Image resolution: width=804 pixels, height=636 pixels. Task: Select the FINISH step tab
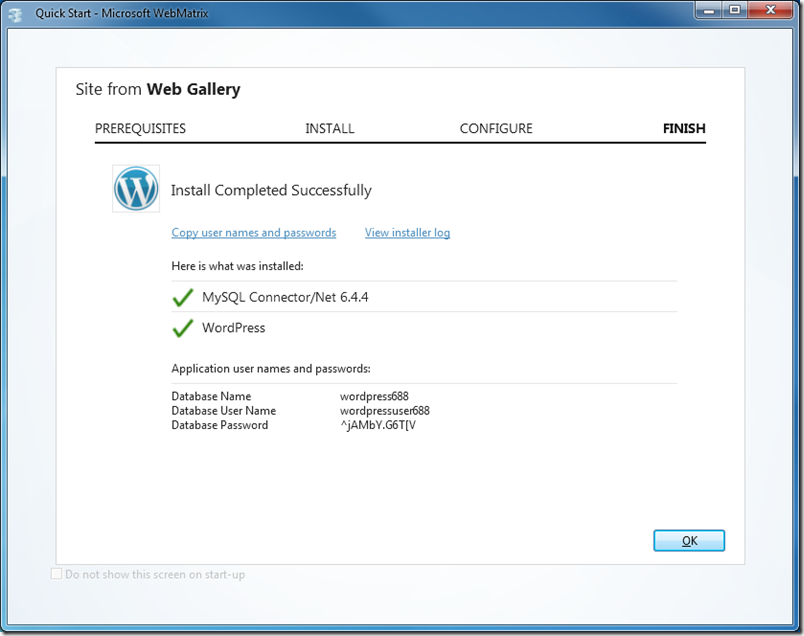(684, 128)
